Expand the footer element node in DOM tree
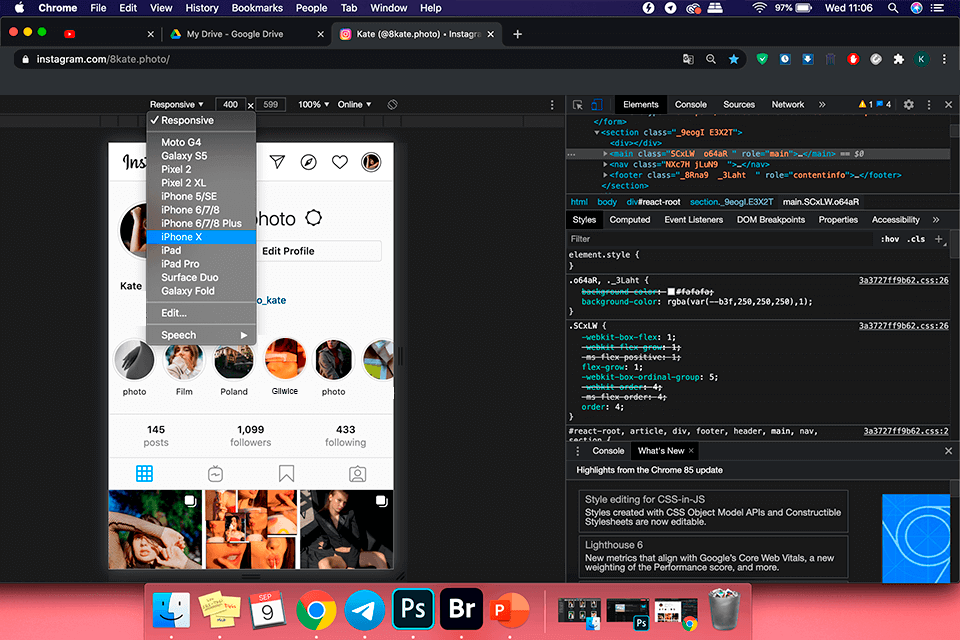The height and width of the screenshot is (640, 960). click(605, 175)
